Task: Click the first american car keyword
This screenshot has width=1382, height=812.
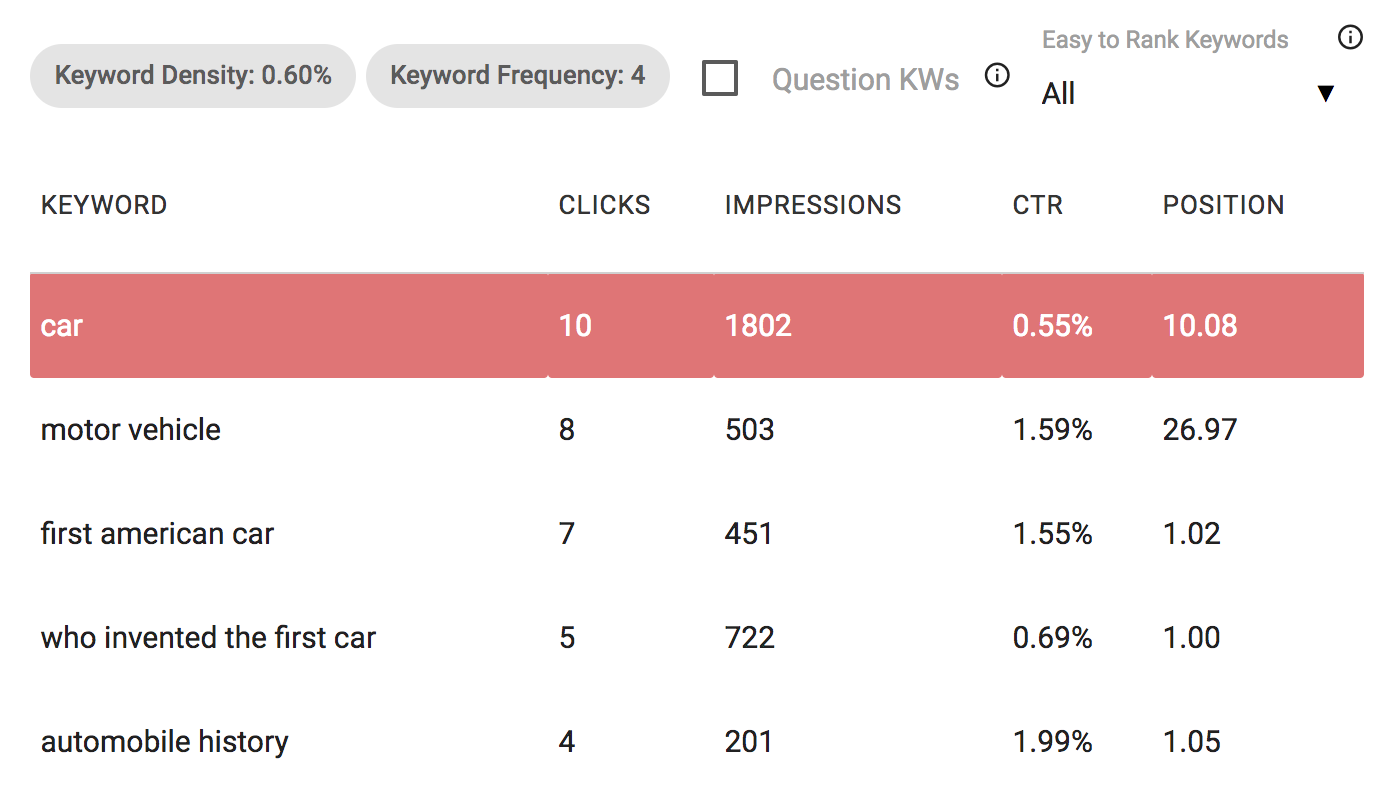Action: [x=156, y=533]
